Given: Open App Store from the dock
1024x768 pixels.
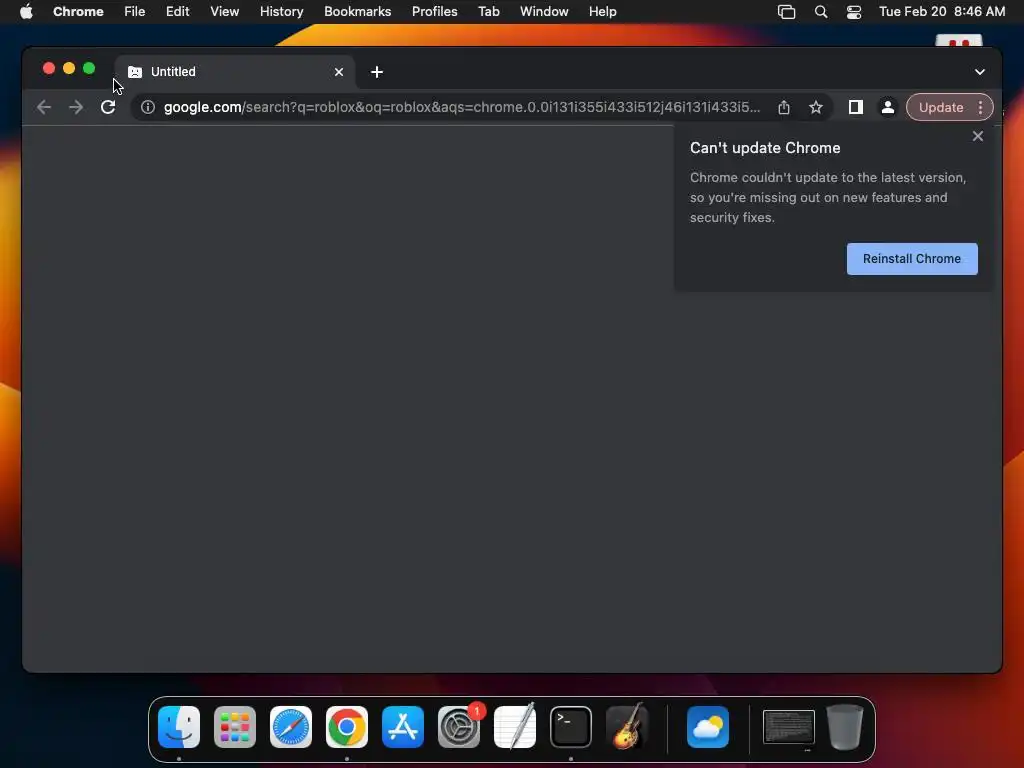Looking at the screenshot, I should coord(403,727).
